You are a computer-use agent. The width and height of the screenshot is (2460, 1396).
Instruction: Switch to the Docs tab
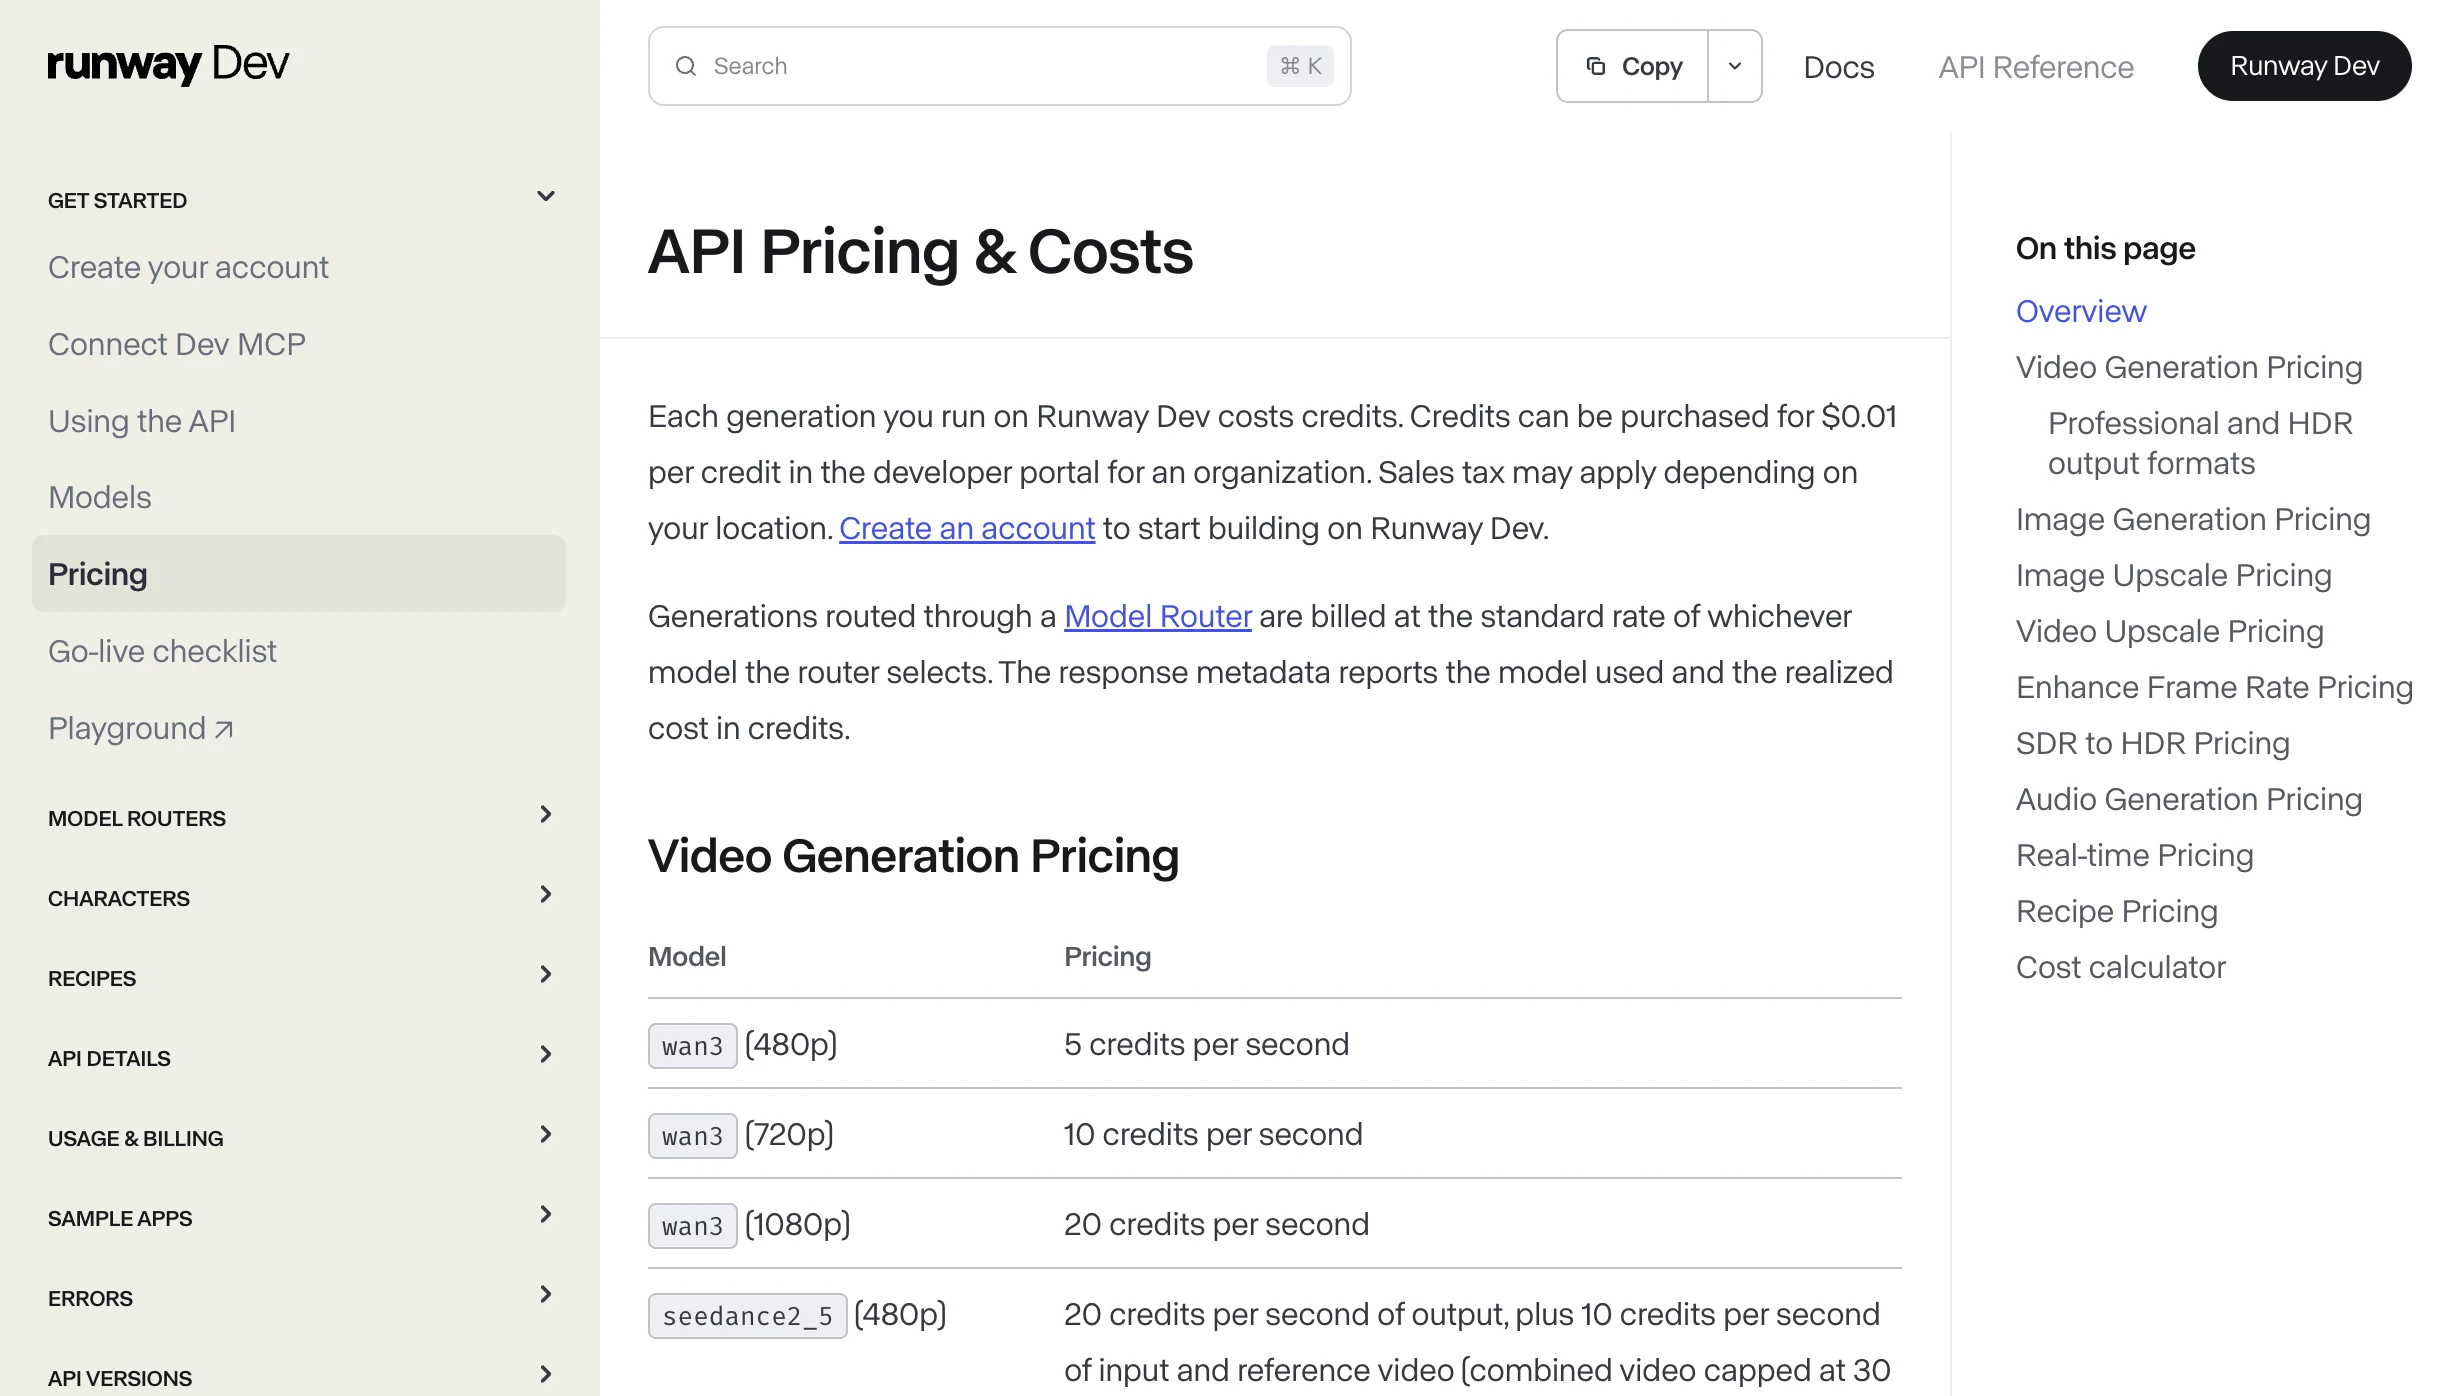click(x=1839, y=67)
